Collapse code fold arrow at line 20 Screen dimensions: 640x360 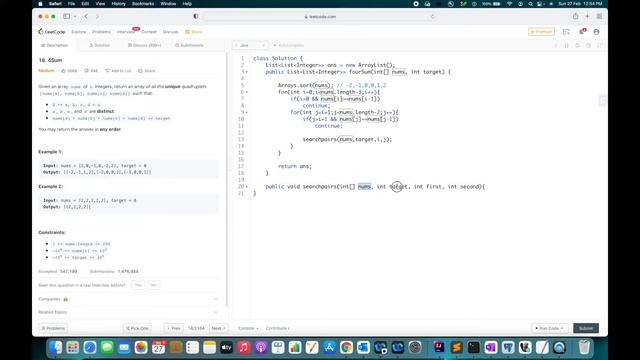(247, 187)
